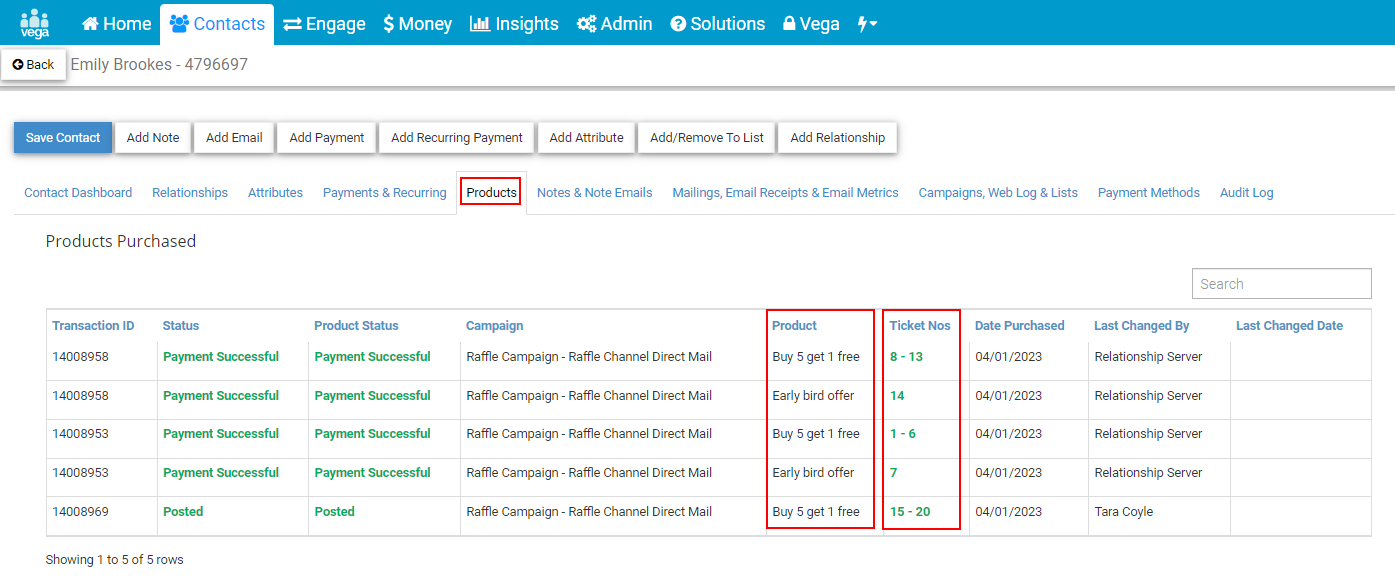
Task: Save the contact
Action: click(x=63, y=138)
